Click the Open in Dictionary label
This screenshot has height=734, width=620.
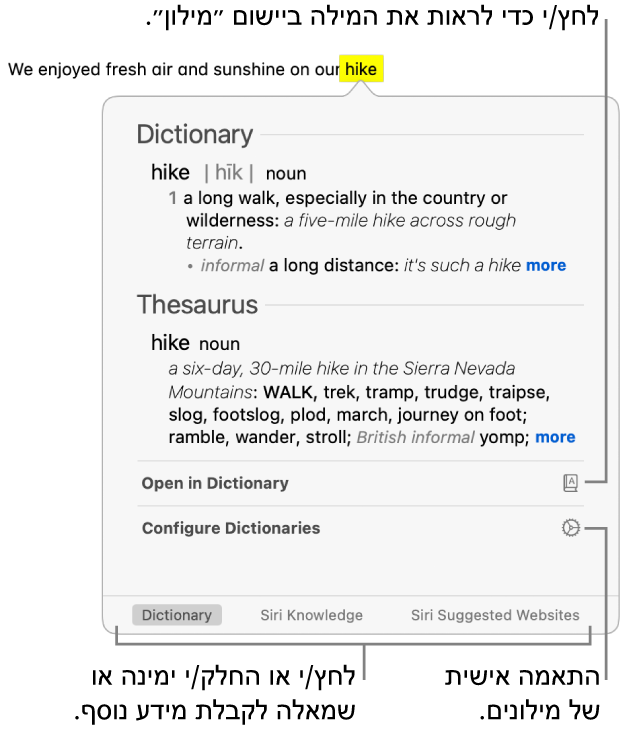click(215, 483)
